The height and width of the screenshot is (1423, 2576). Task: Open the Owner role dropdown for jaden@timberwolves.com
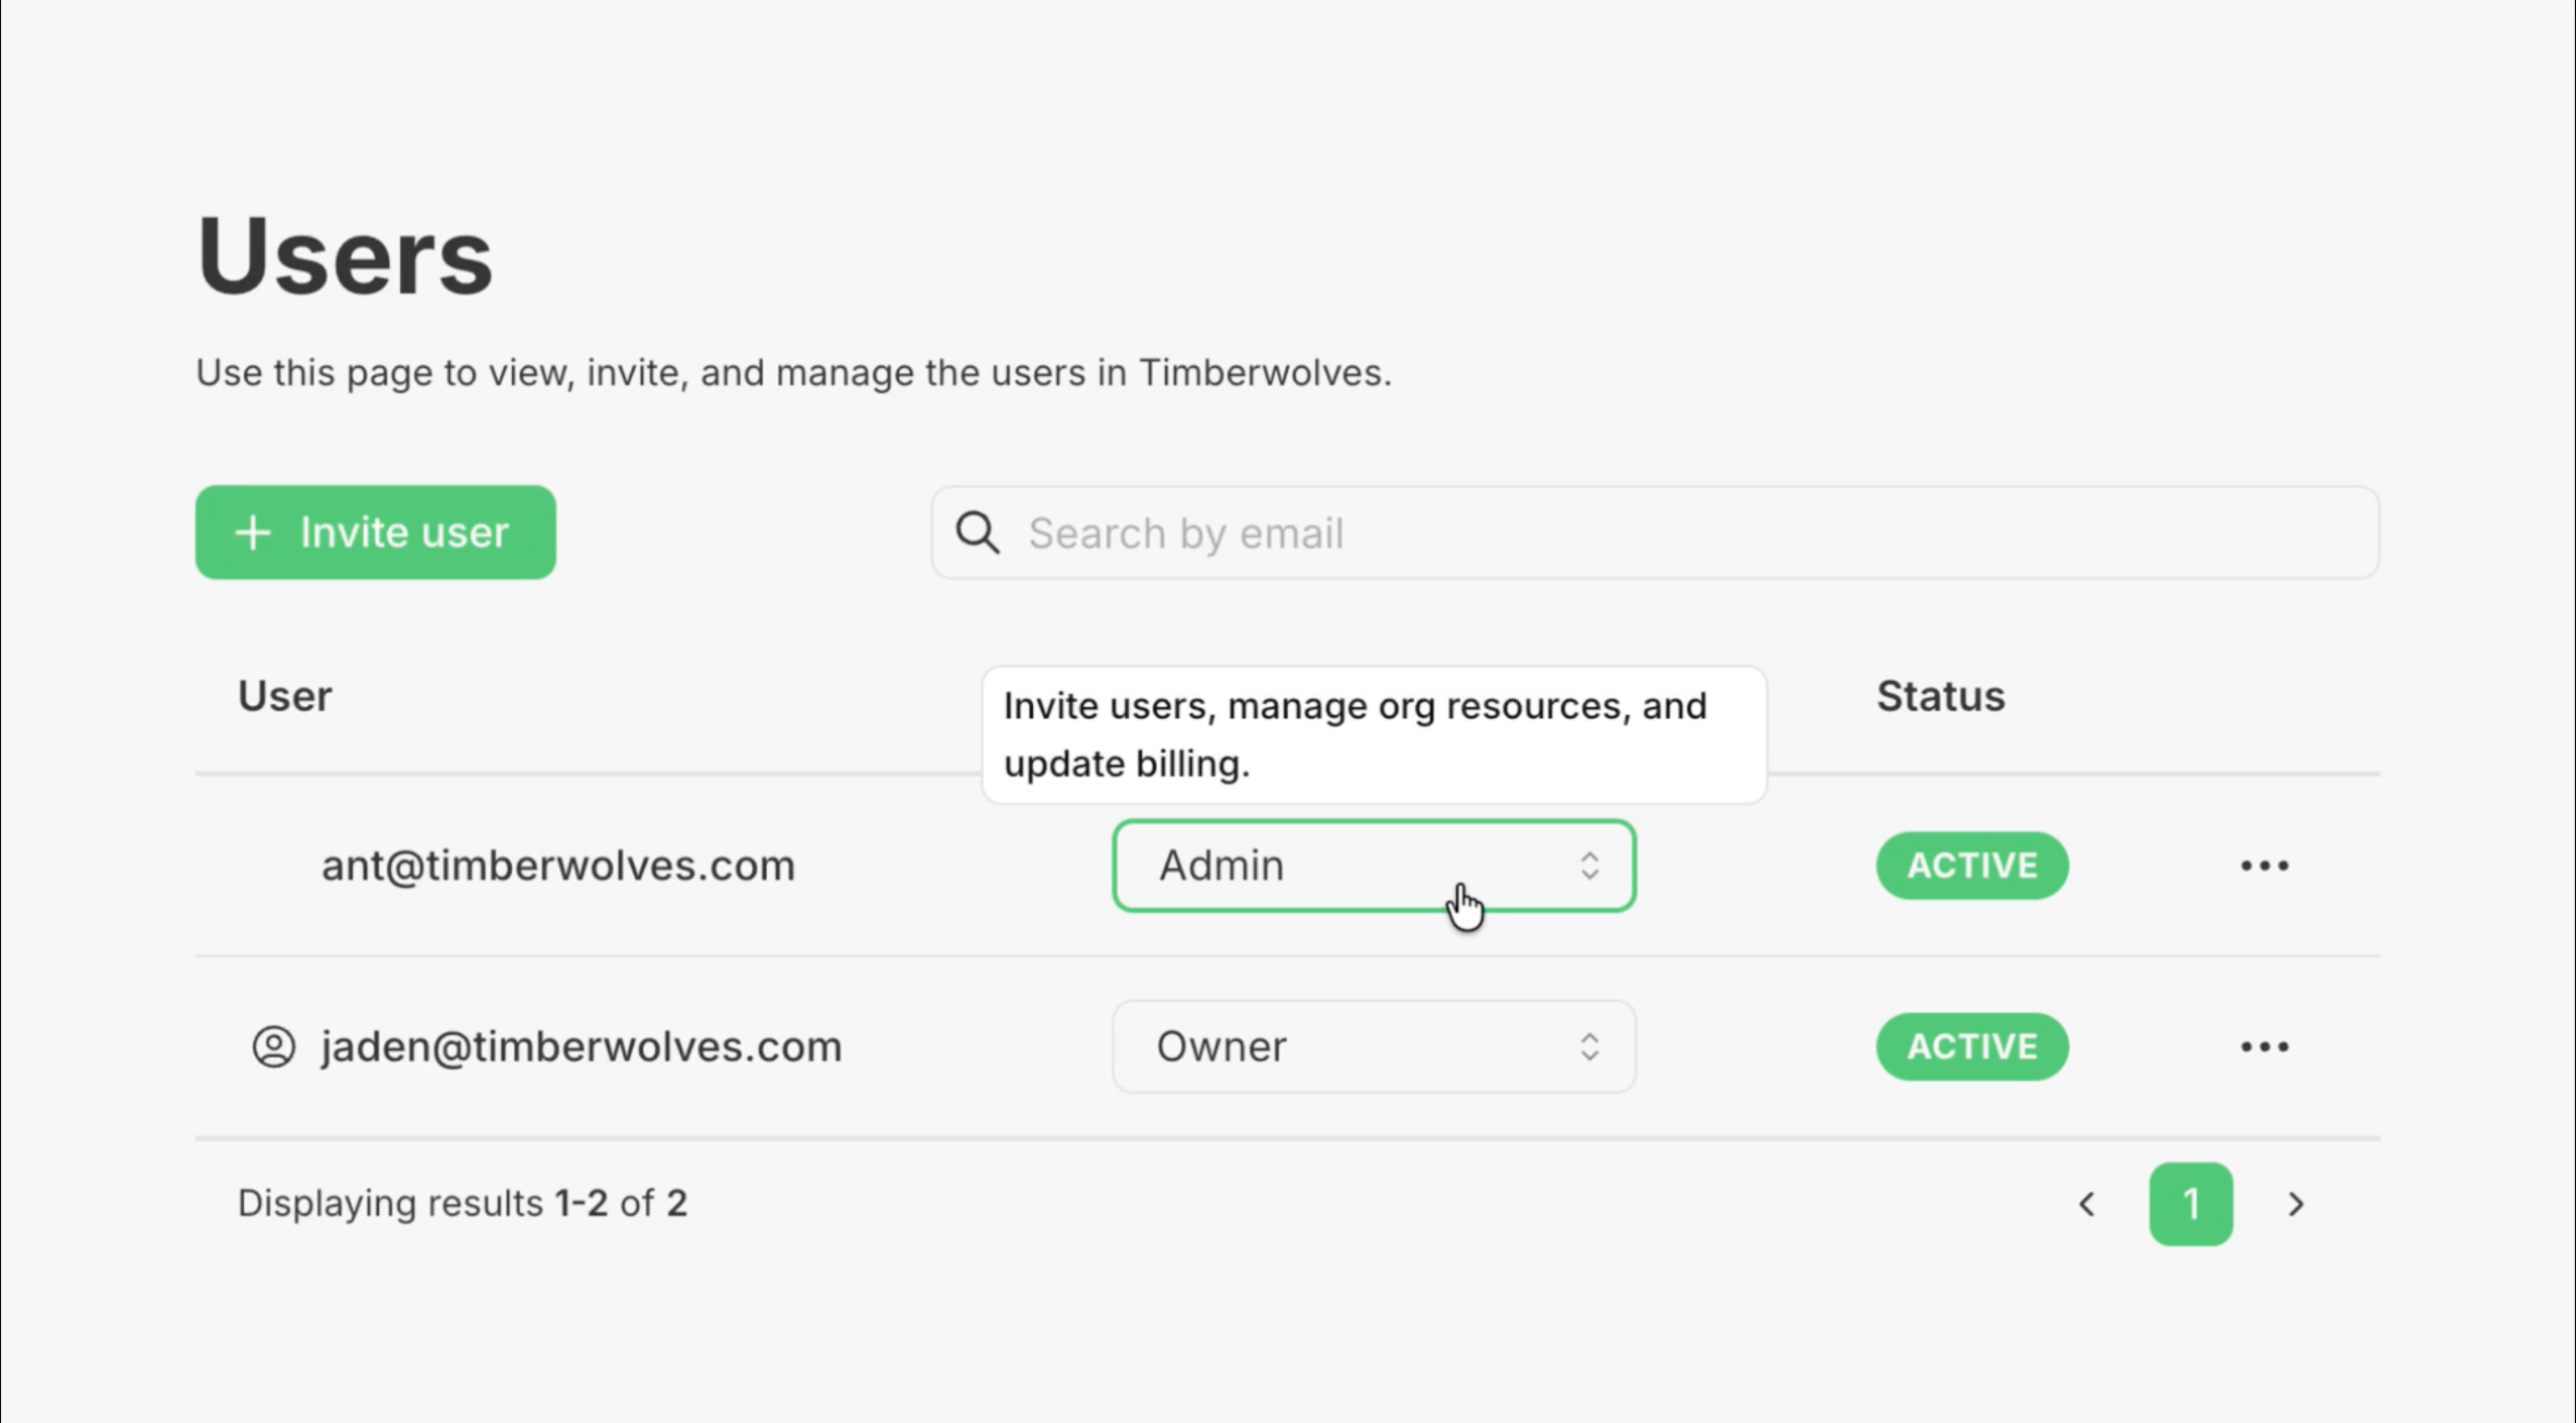coord(1374,1047)
